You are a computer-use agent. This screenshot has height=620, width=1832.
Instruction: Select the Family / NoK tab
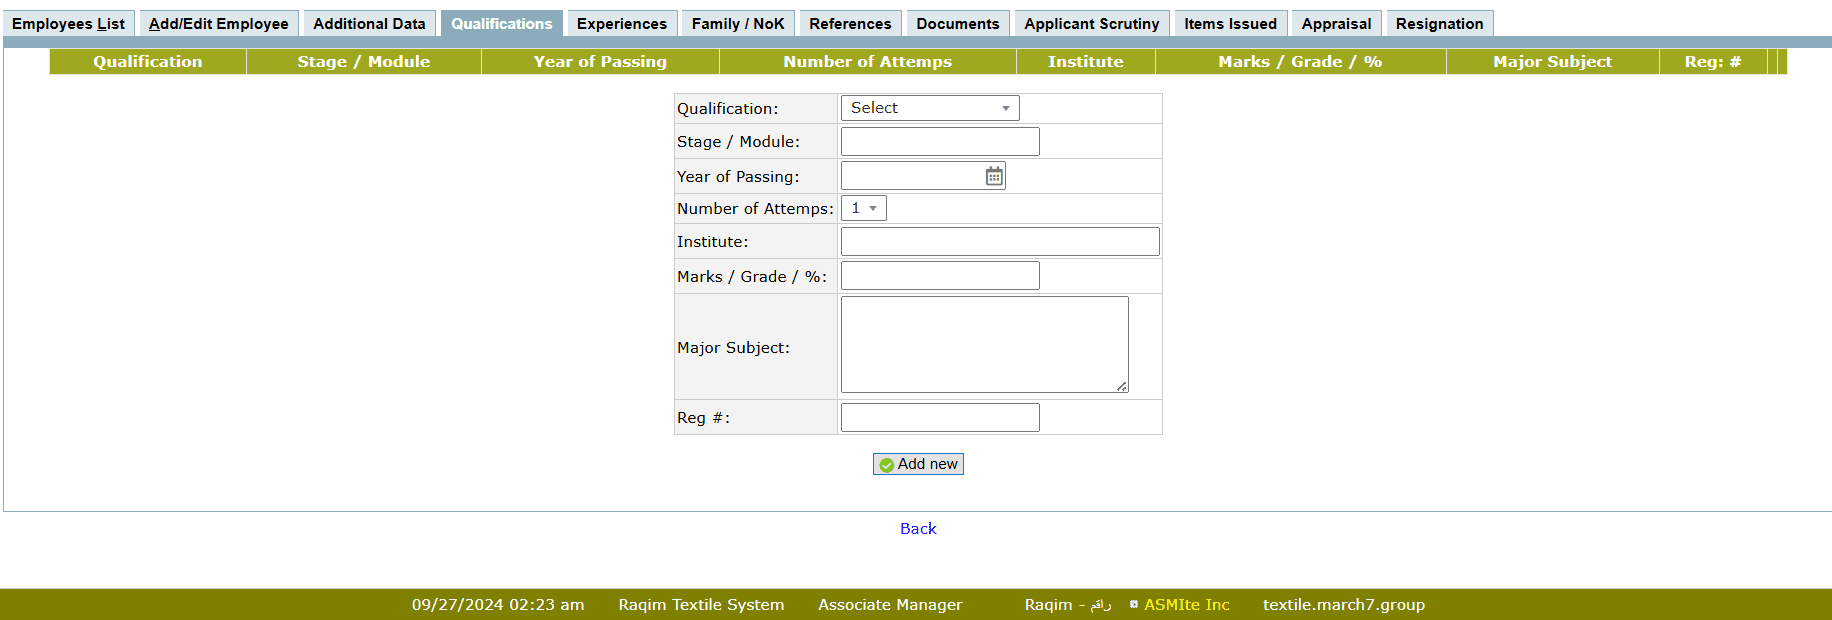coord(737,24)
